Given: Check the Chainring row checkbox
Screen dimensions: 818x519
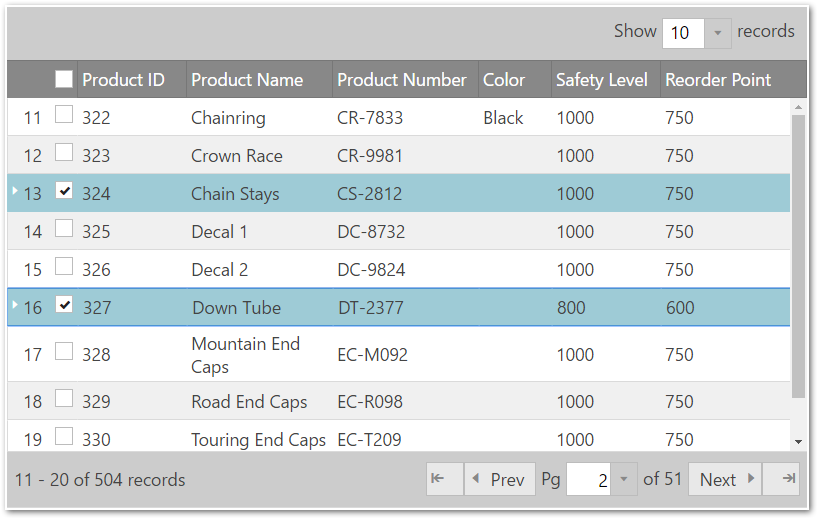Looking at the screenshot, I should (x=64, y=115).
